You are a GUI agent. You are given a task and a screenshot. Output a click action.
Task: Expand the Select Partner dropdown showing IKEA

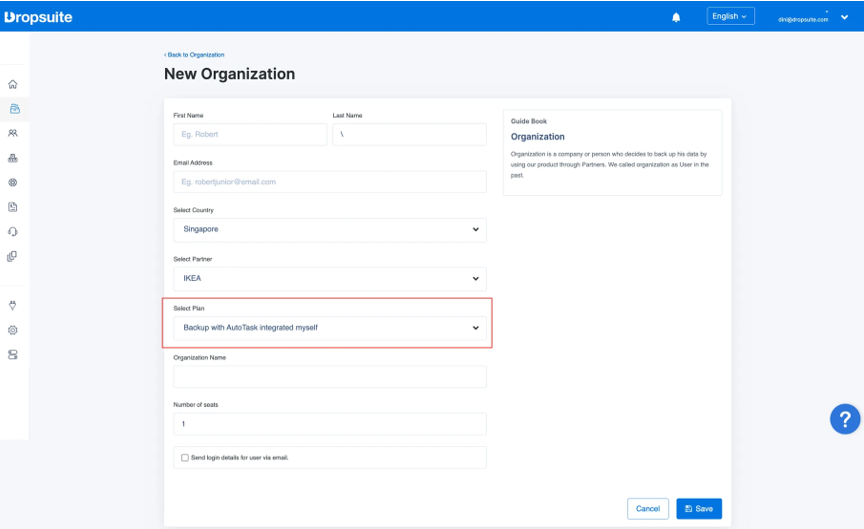point(329,278)
